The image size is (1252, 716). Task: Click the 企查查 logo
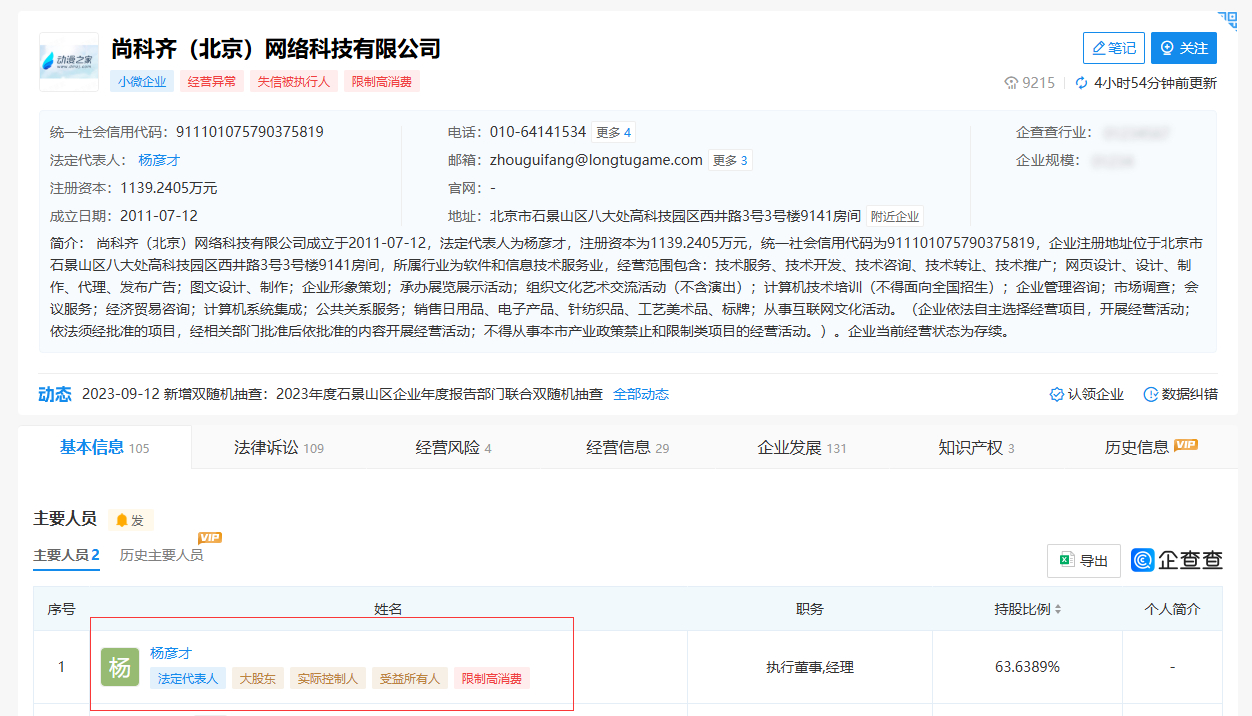pyautogui.click(x=1177, y=560)
